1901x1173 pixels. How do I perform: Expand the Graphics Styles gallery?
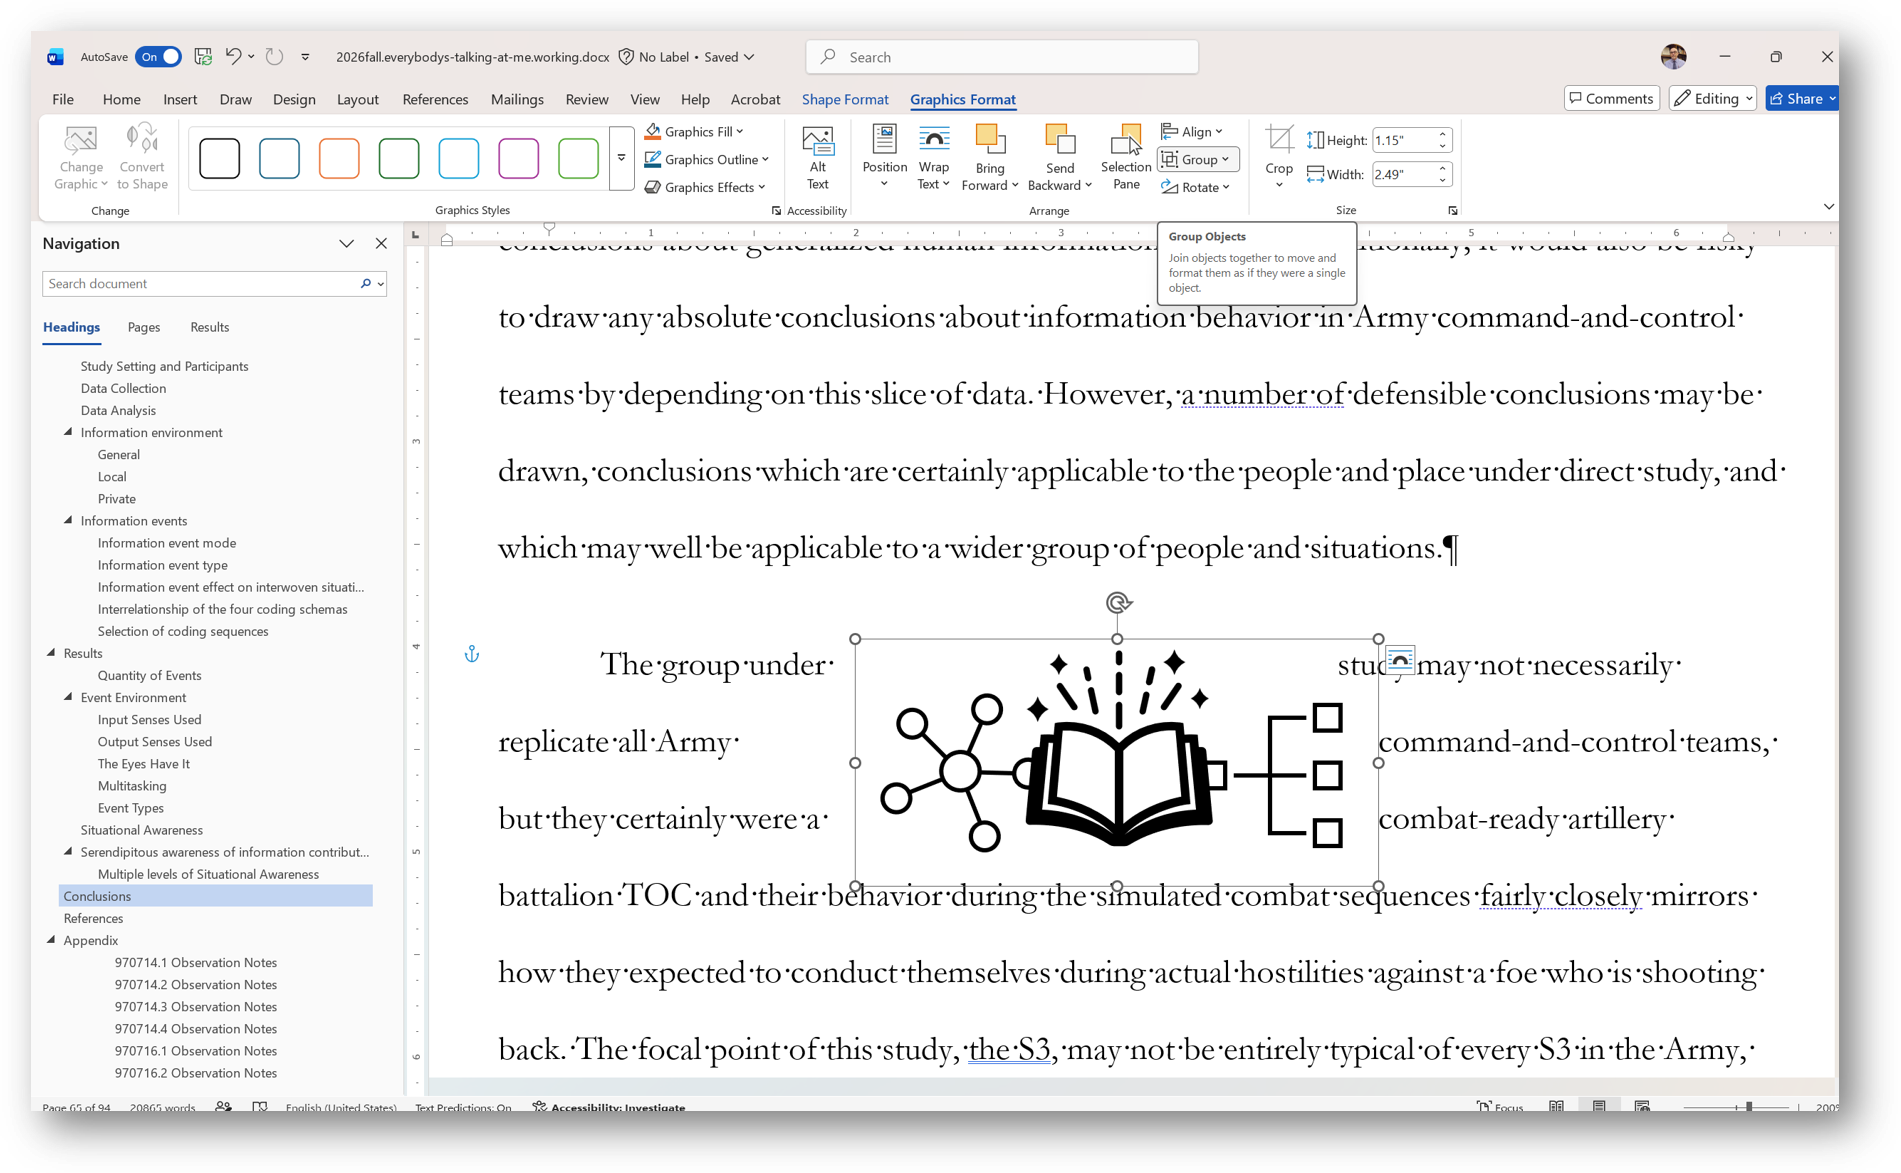coord(621,158)
